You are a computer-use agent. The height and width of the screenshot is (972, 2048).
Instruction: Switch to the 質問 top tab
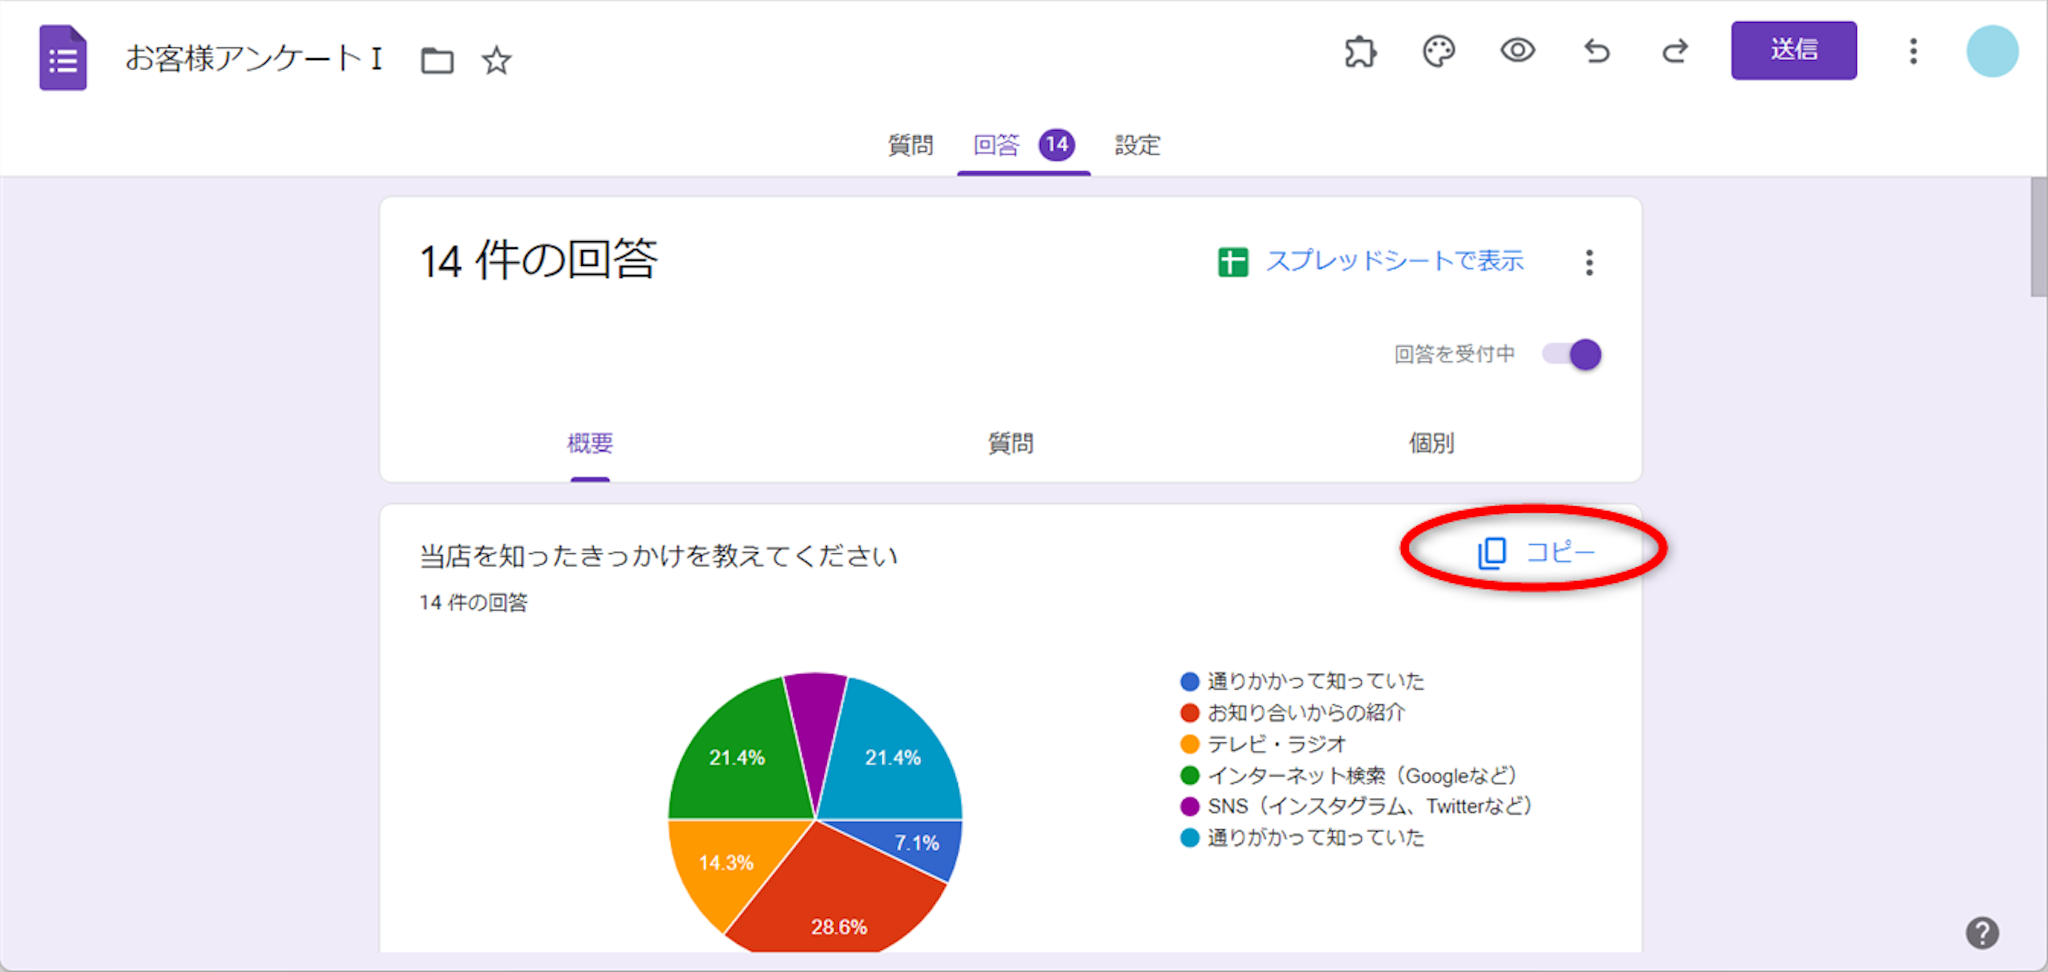point(910,145)
